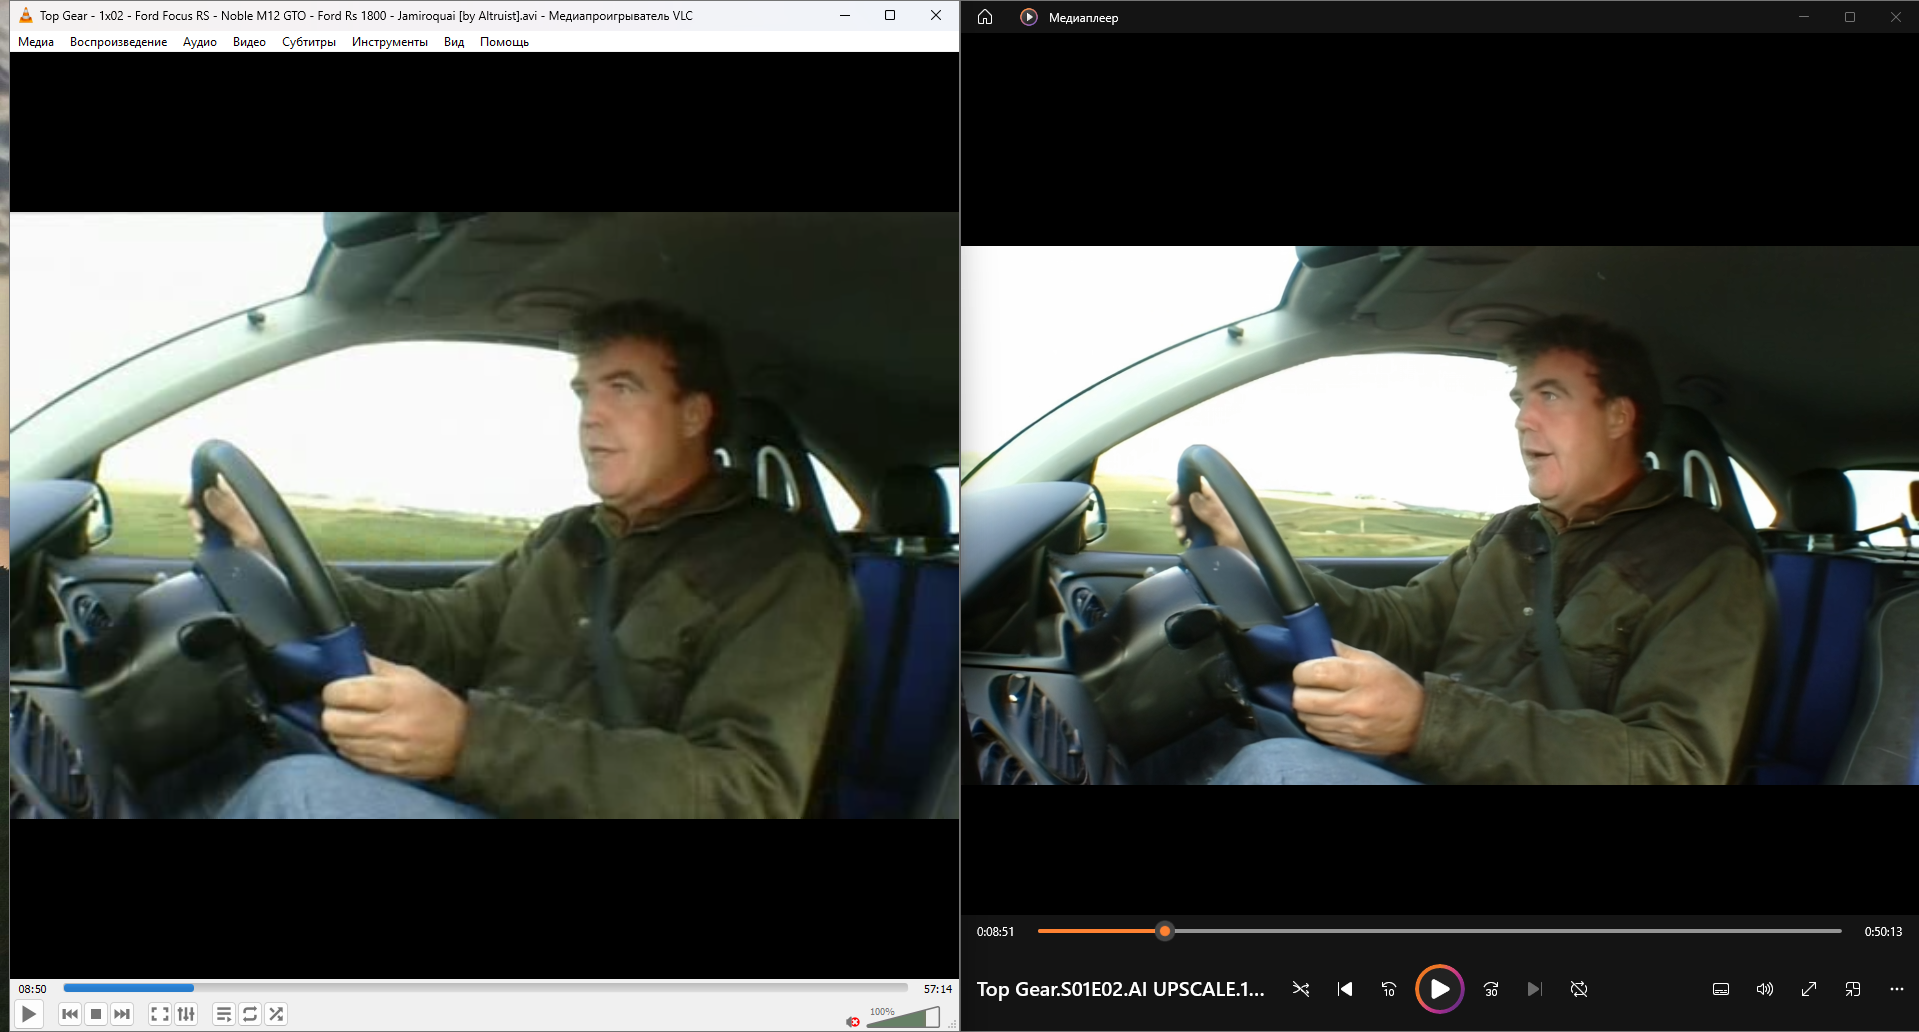Go to previous item in Media Player
Image resolution: width=1919 pixels, height=1032 pixels.
pos(1345,989)
